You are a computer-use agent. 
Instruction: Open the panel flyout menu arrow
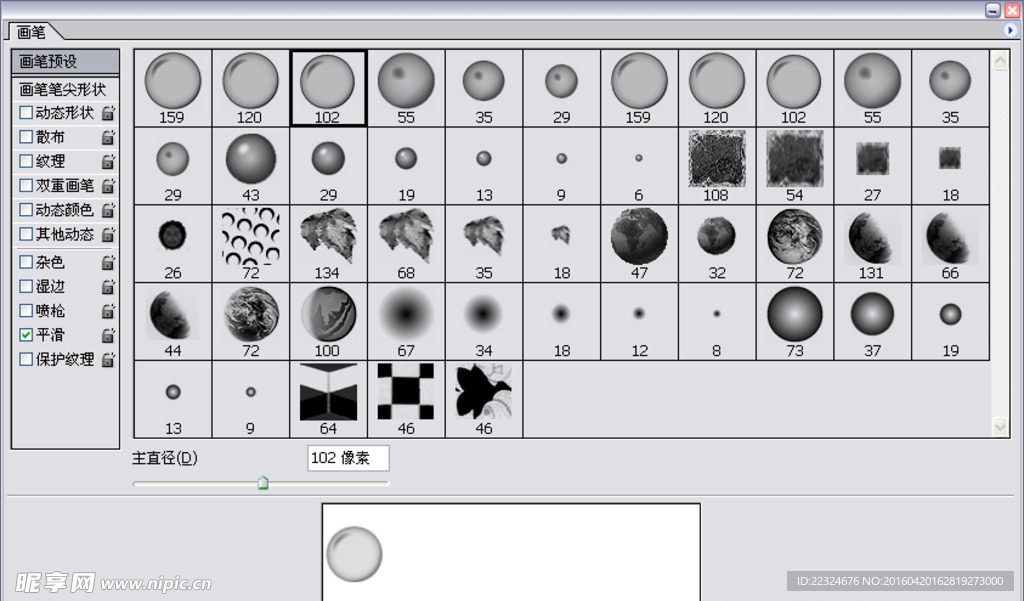pyautogui.click(x=1010, y=30)
